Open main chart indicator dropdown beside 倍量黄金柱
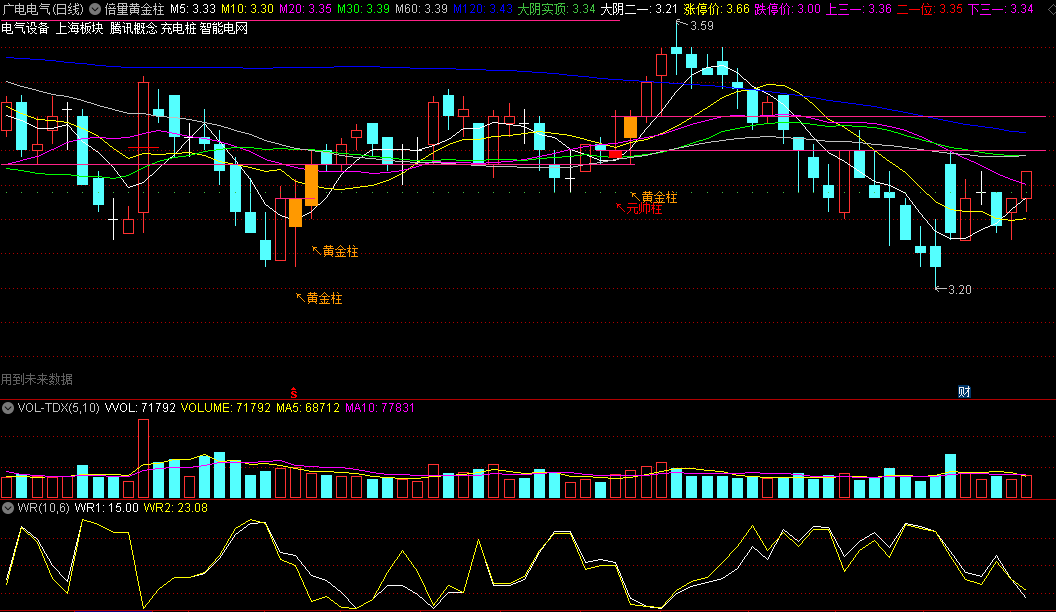 (x=95, y=9)
